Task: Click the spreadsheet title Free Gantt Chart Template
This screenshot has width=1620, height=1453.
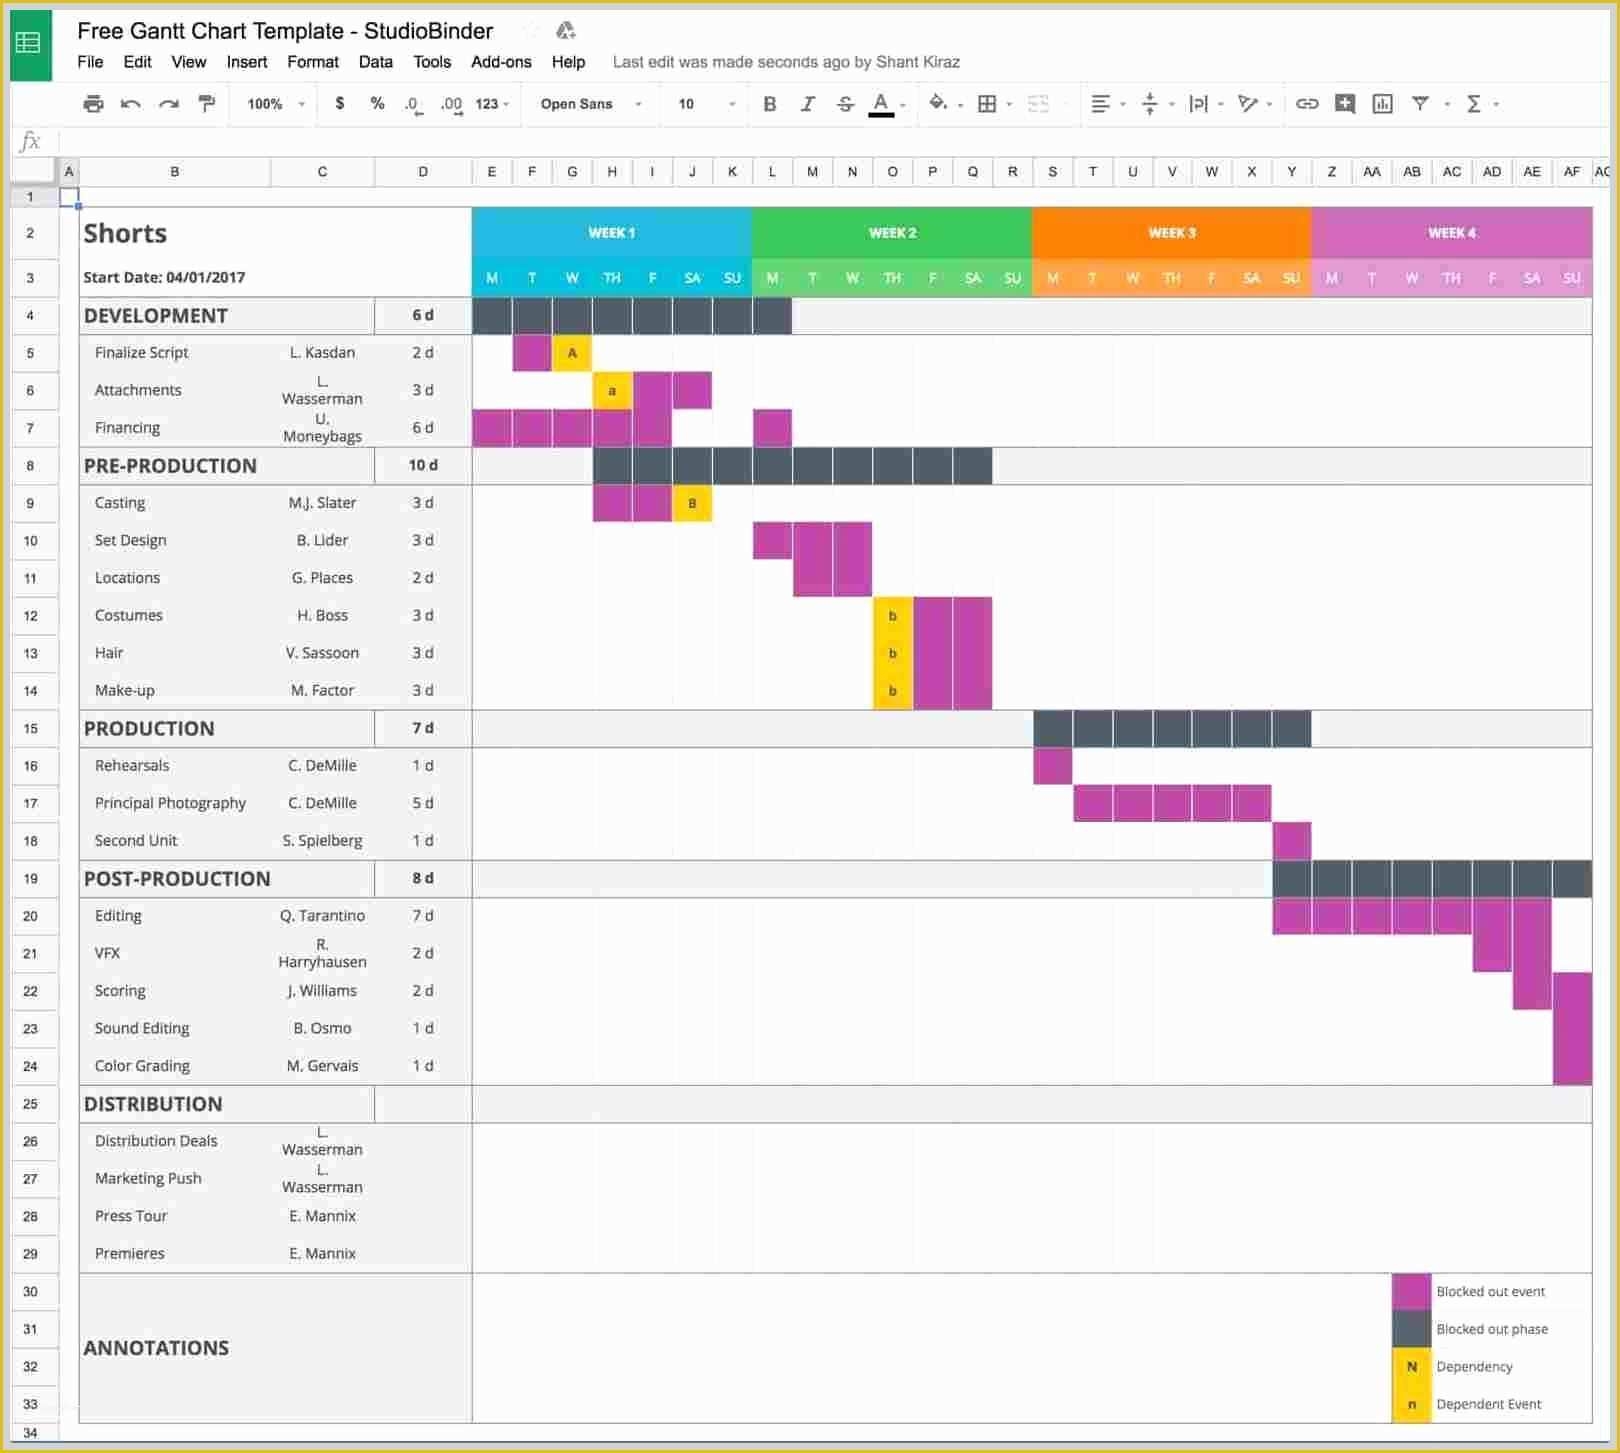Action: [285, 31]
